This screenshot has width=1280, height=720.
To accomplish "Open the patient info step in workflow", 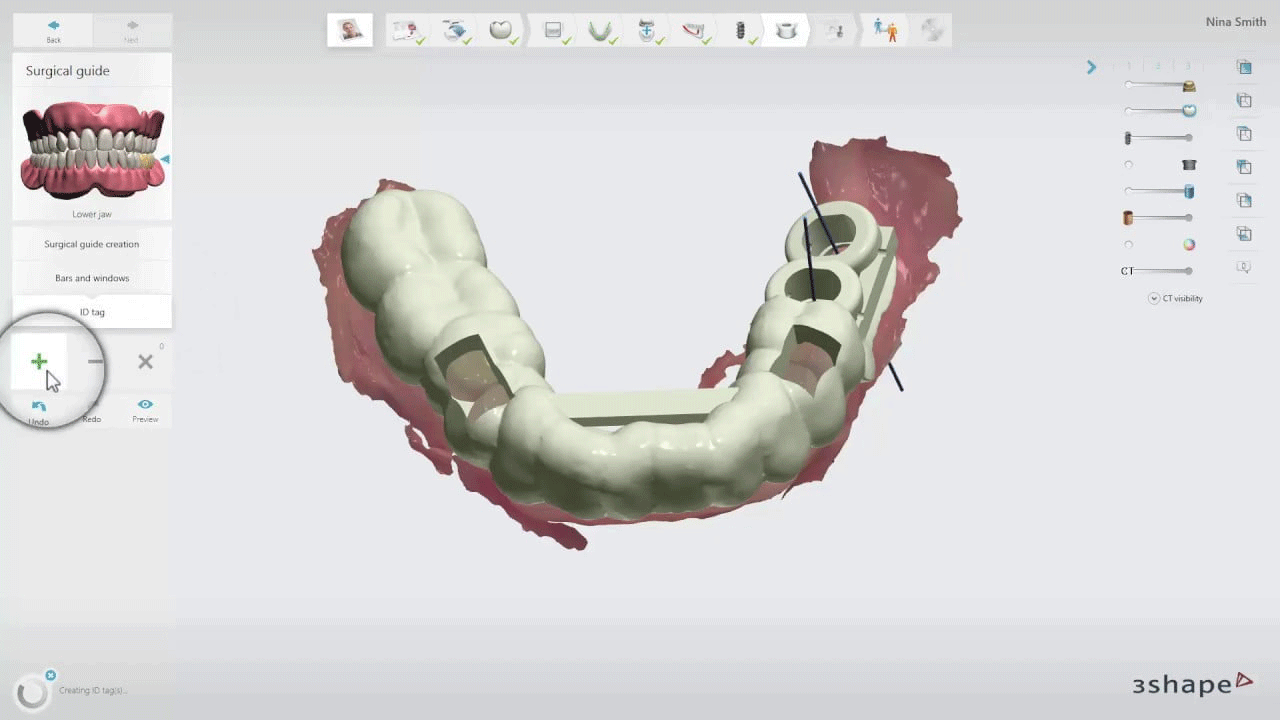I will [350, 29].
